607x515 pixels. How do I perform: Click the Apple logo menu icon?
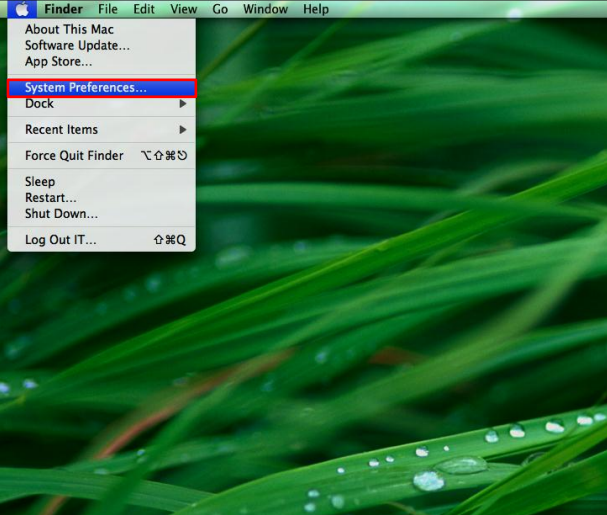[22, 9]
